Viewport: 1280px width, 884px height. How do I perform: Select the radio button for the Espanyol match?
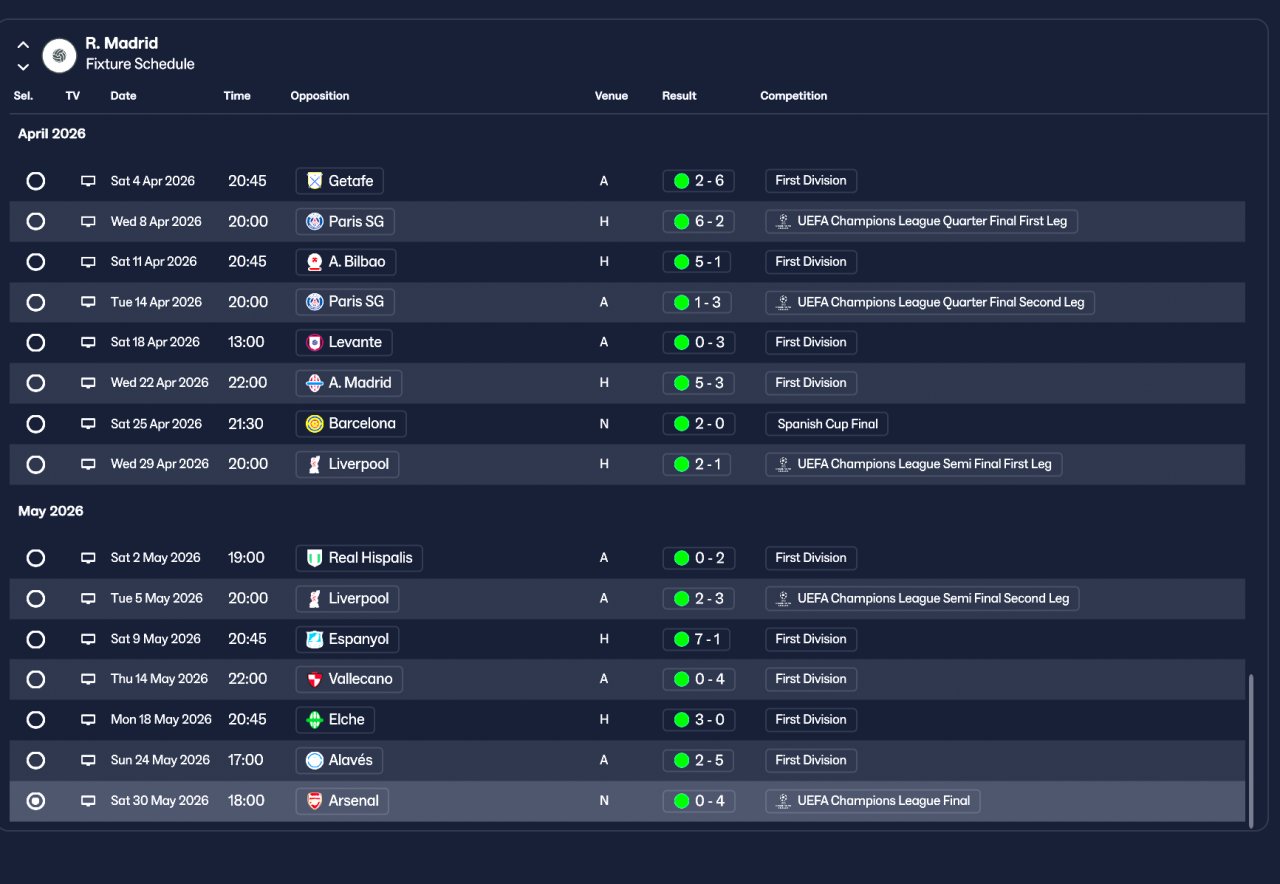[36, 639]
